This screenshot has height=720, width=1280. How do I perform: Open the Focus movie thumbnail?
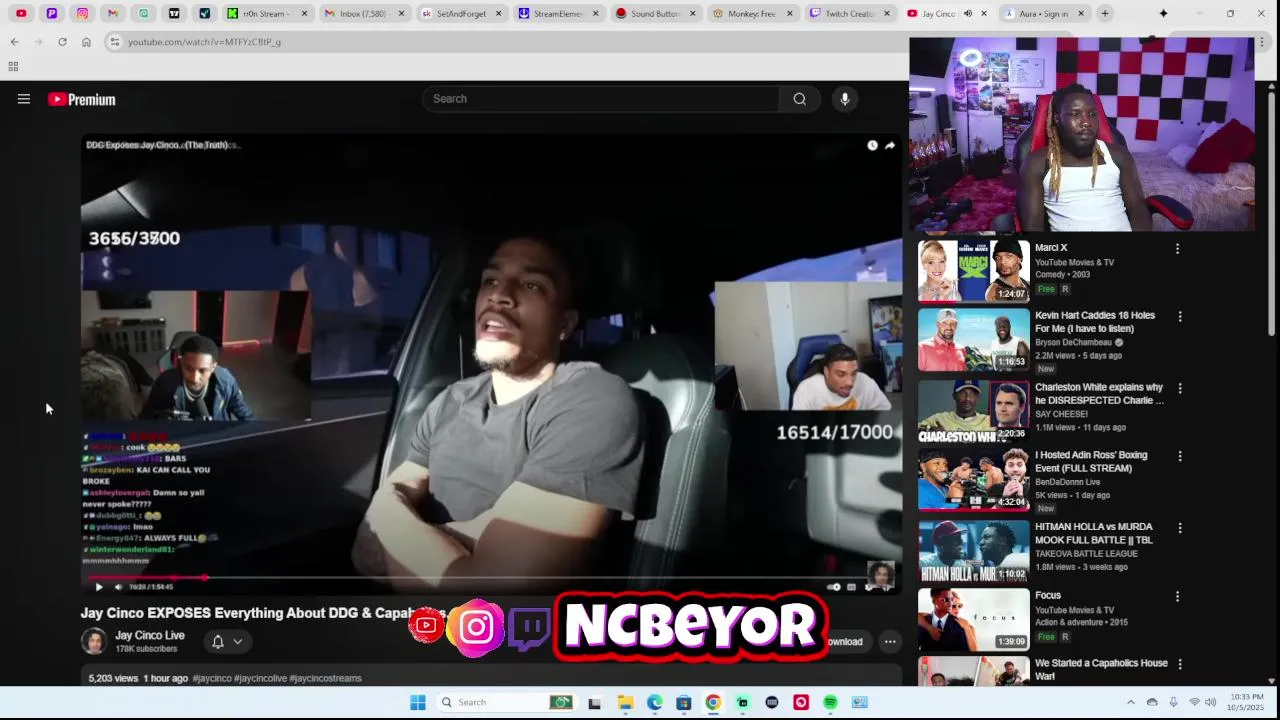coord(973,619)
